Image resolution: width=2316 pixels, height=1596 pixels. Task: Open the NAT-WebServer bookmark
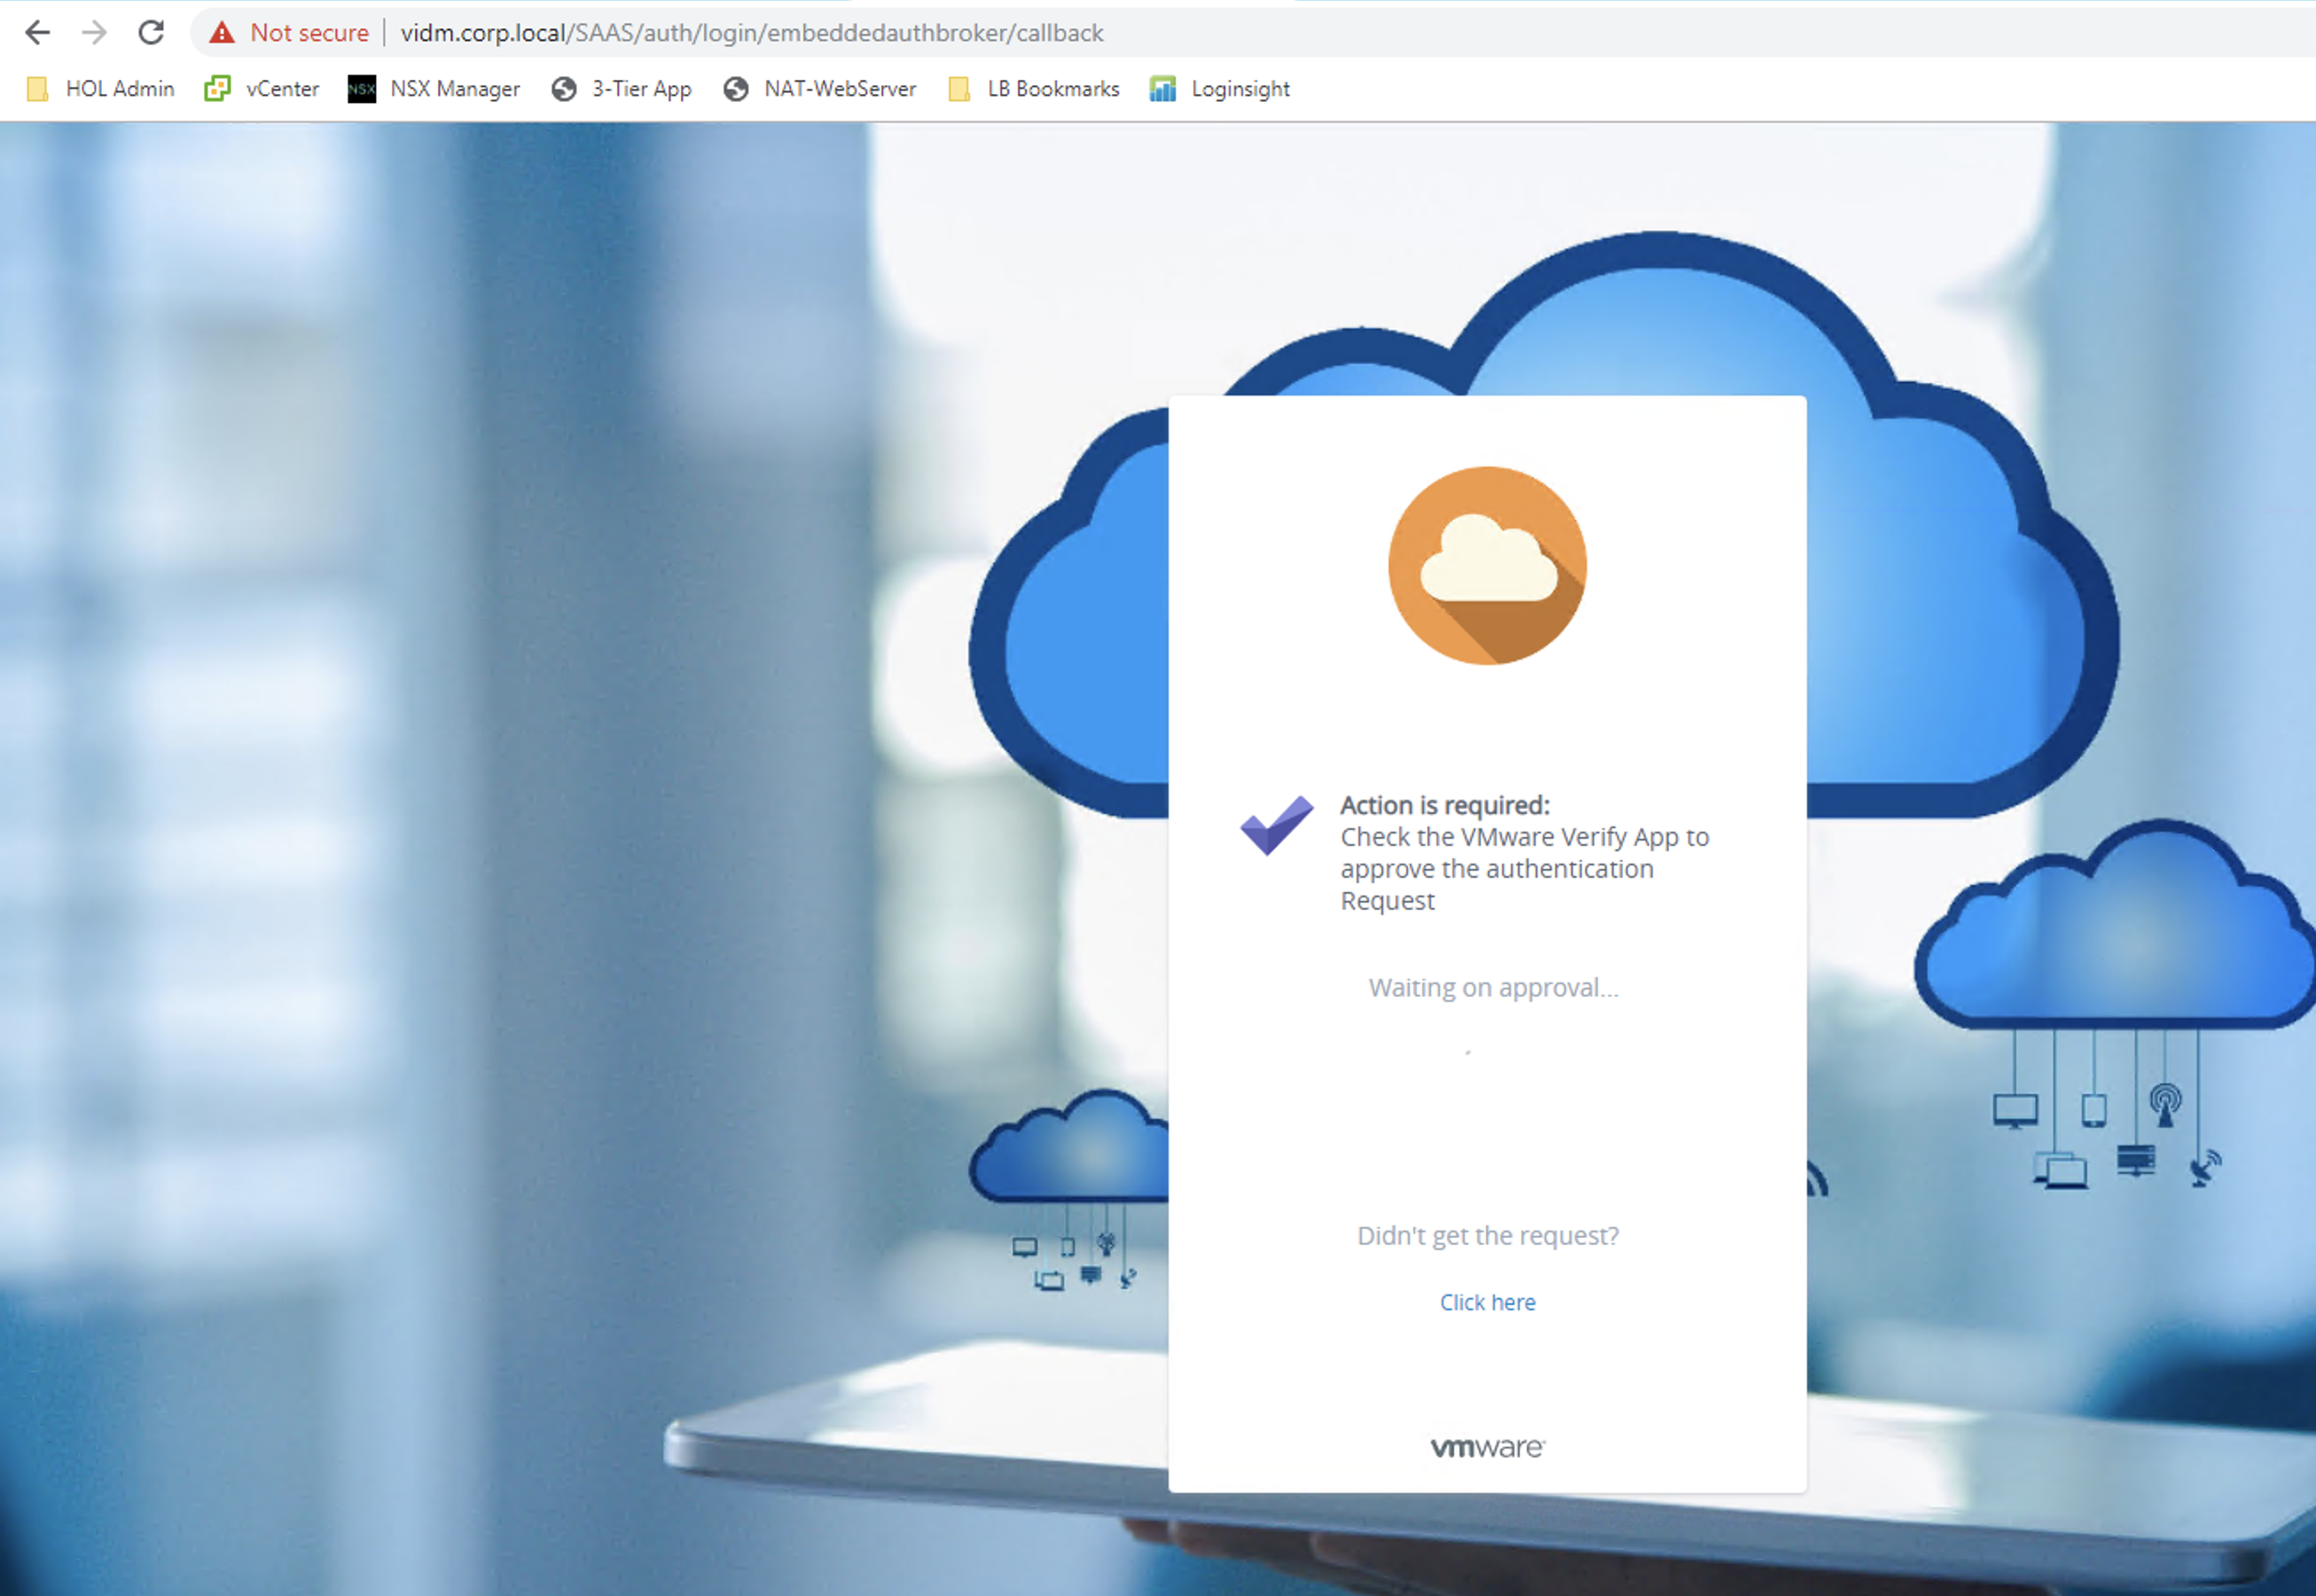820,89
